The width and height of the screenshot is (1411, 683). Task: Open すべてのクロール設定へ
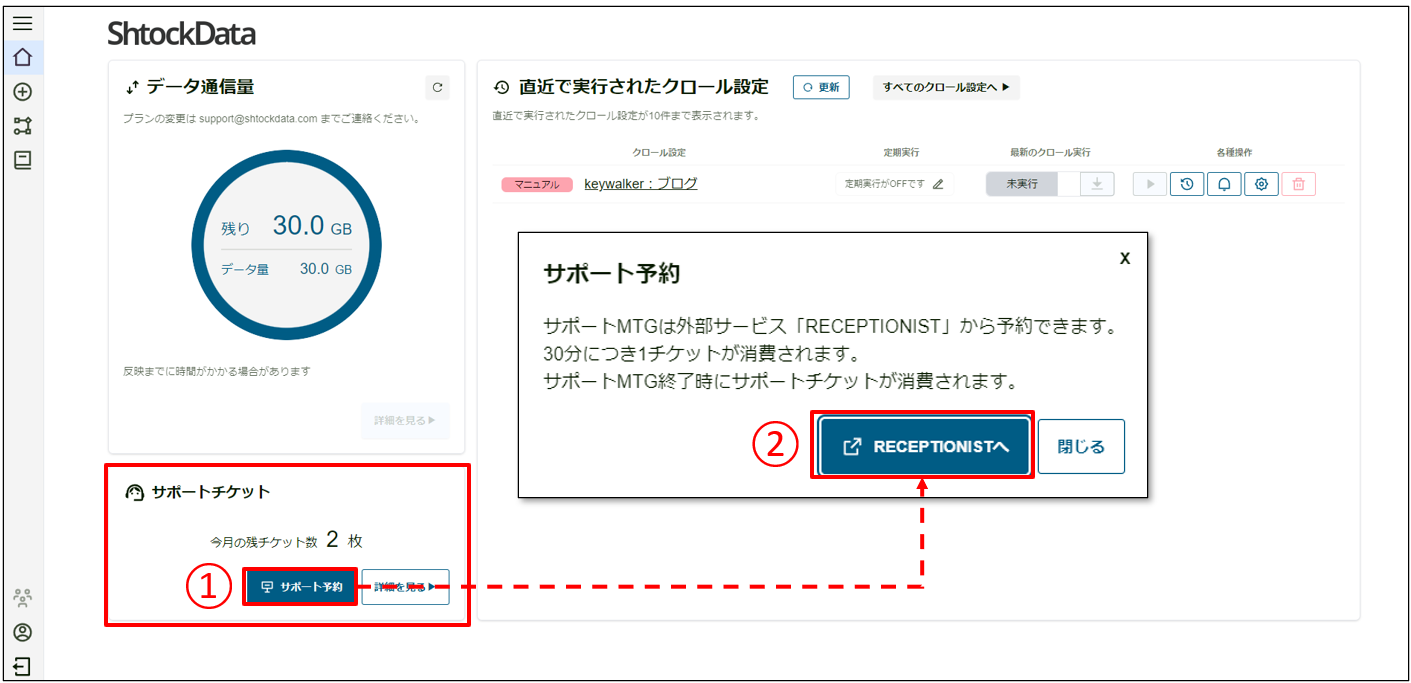[946, 87]
